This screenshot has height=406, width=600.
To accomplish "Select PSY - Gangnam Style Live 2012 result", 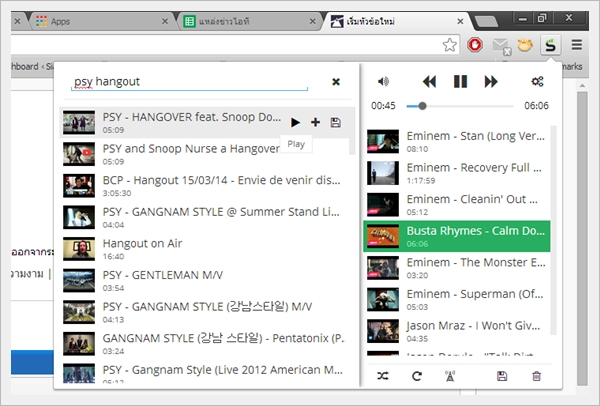I will click(205, 372).
